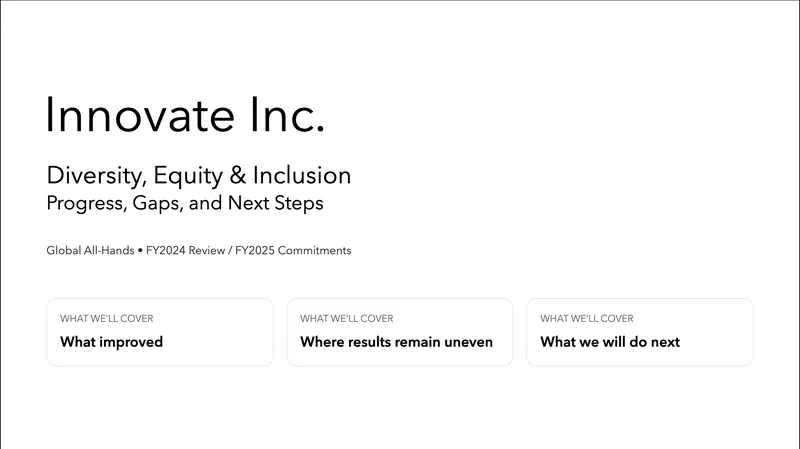Click the "Innovate Inc." title text
This screenshot has width=800, height=449.
coord(186,116)
